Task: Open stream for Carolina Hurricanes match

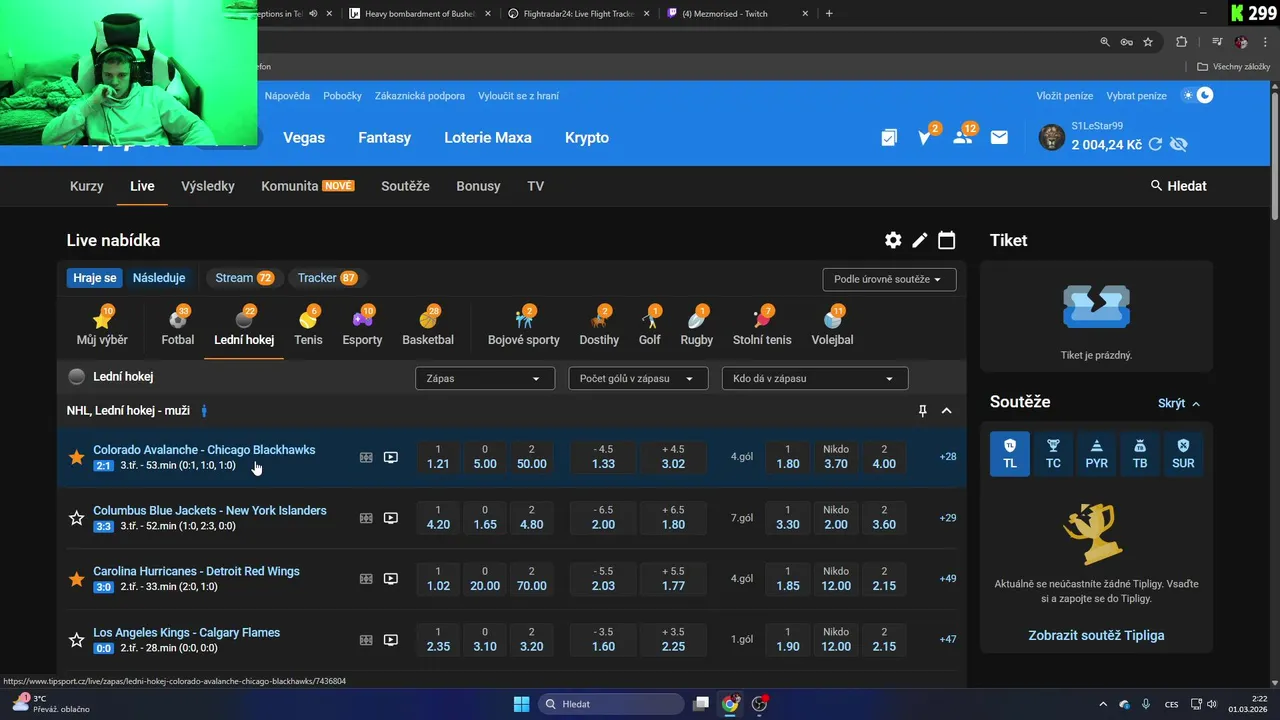Action: coord(391,579)
